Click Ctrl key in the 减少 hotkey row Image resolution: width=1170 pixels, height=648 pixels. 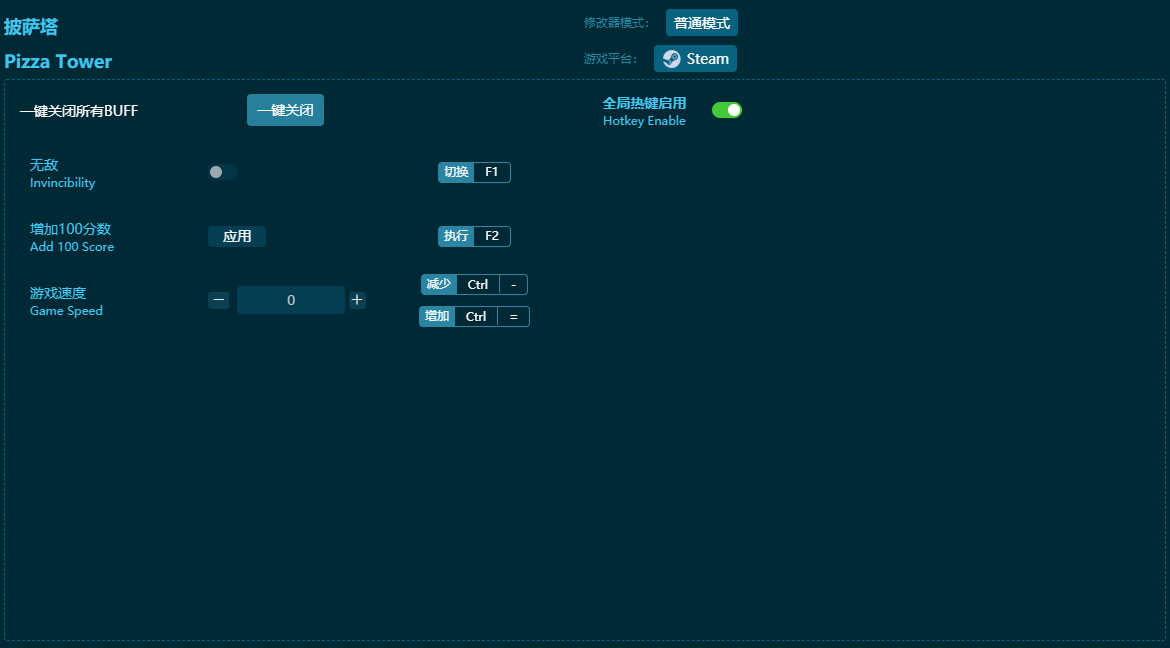tap(477, 285)
